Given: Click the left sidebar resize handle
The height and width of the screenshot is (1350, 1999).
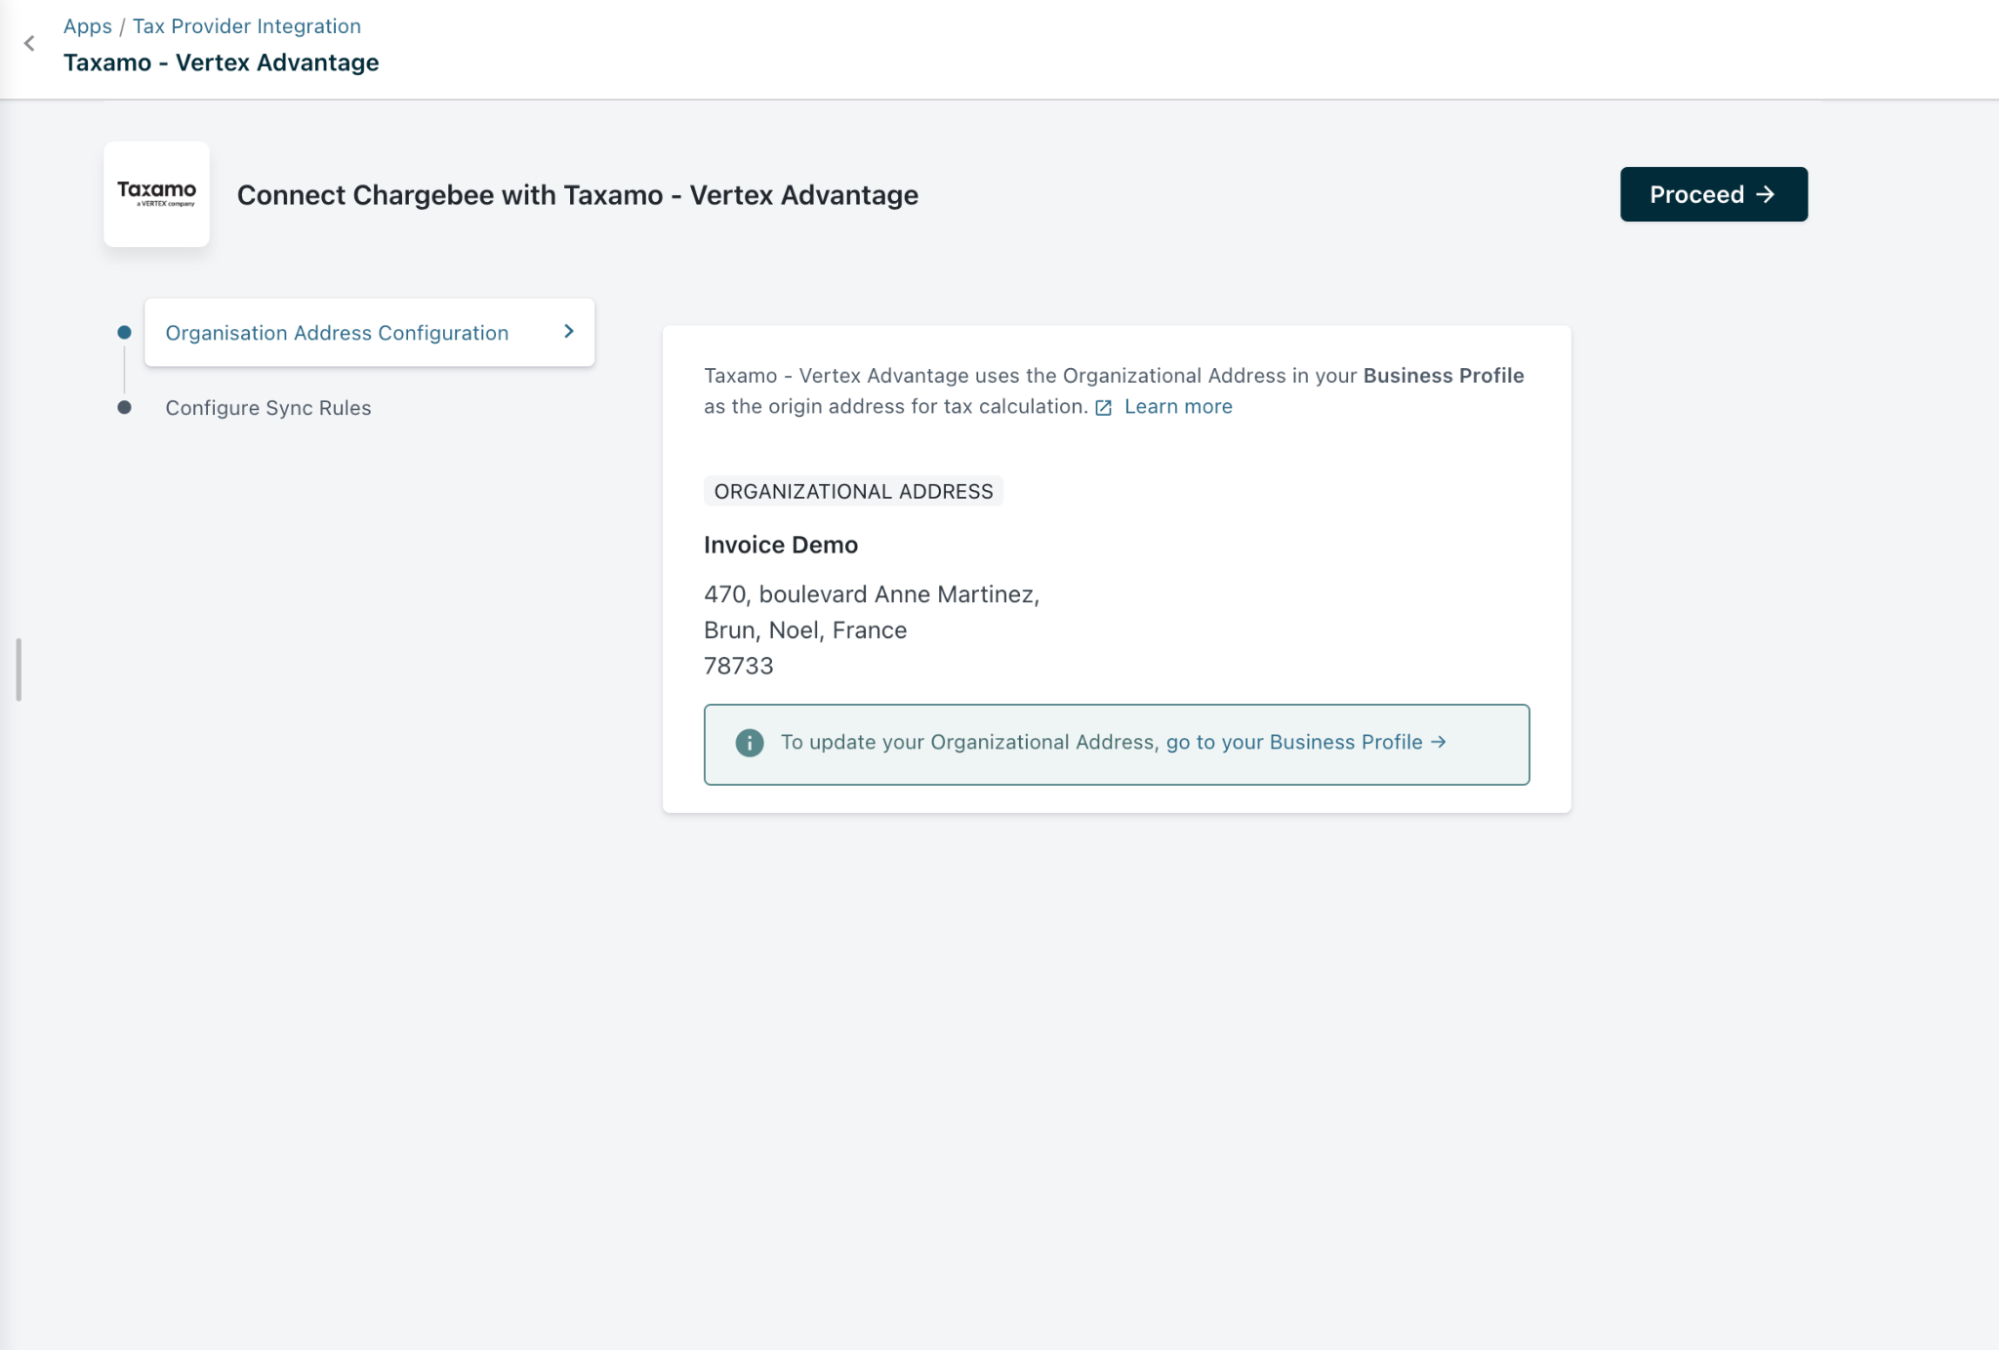Looking at the screenshot, I should pos(18,669).
